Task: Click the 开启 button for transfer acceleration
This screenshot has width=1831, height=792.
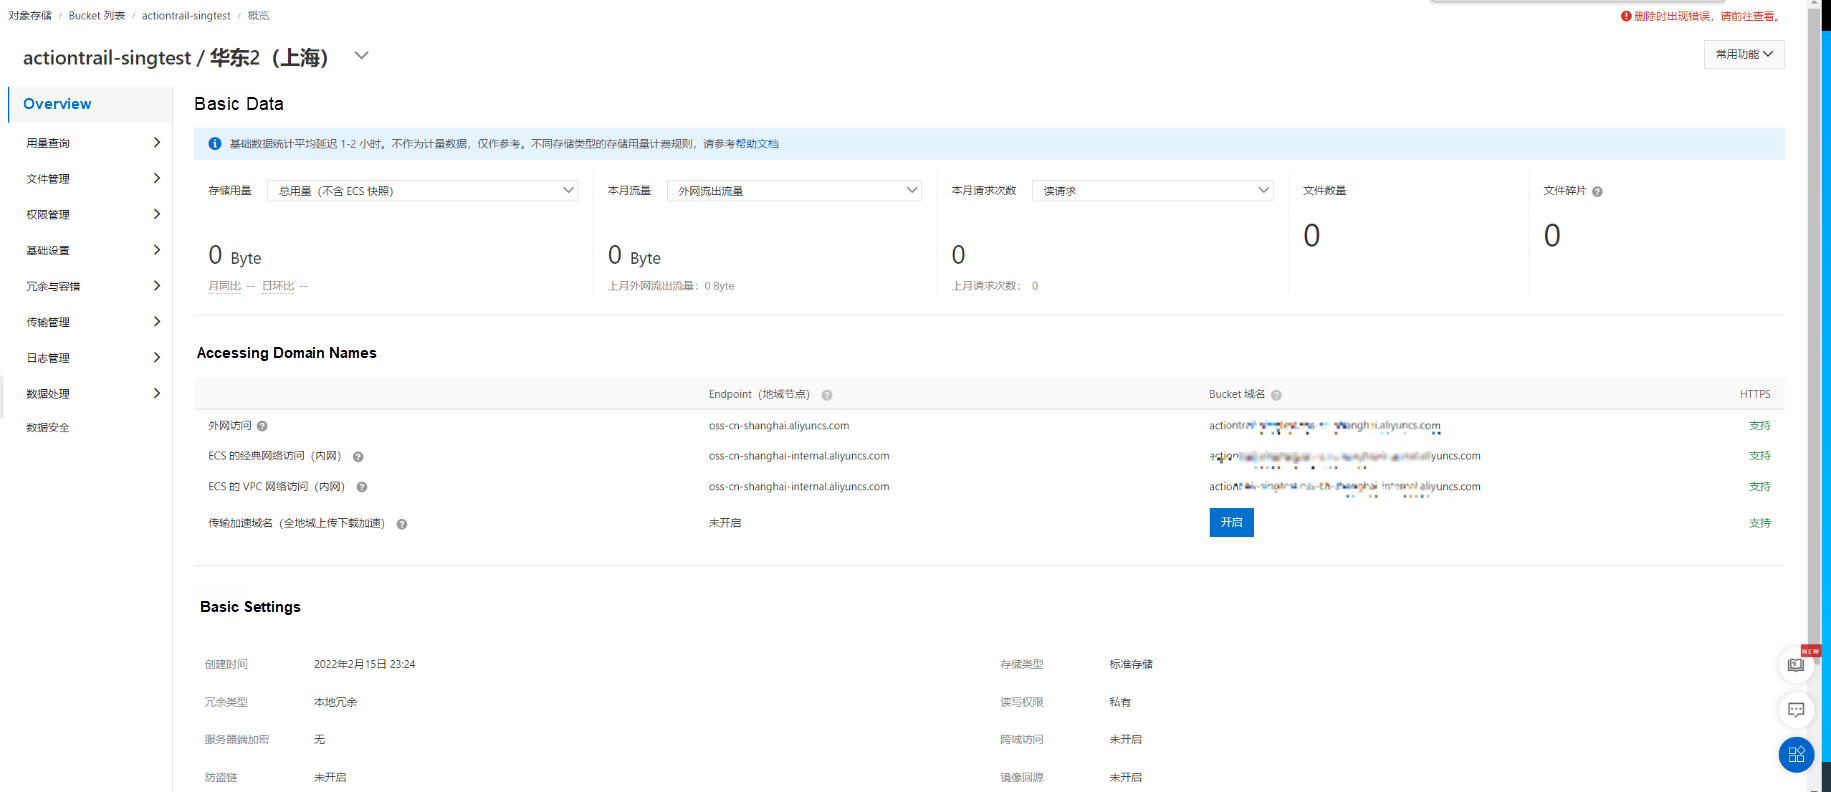Action: point(1232,523)
